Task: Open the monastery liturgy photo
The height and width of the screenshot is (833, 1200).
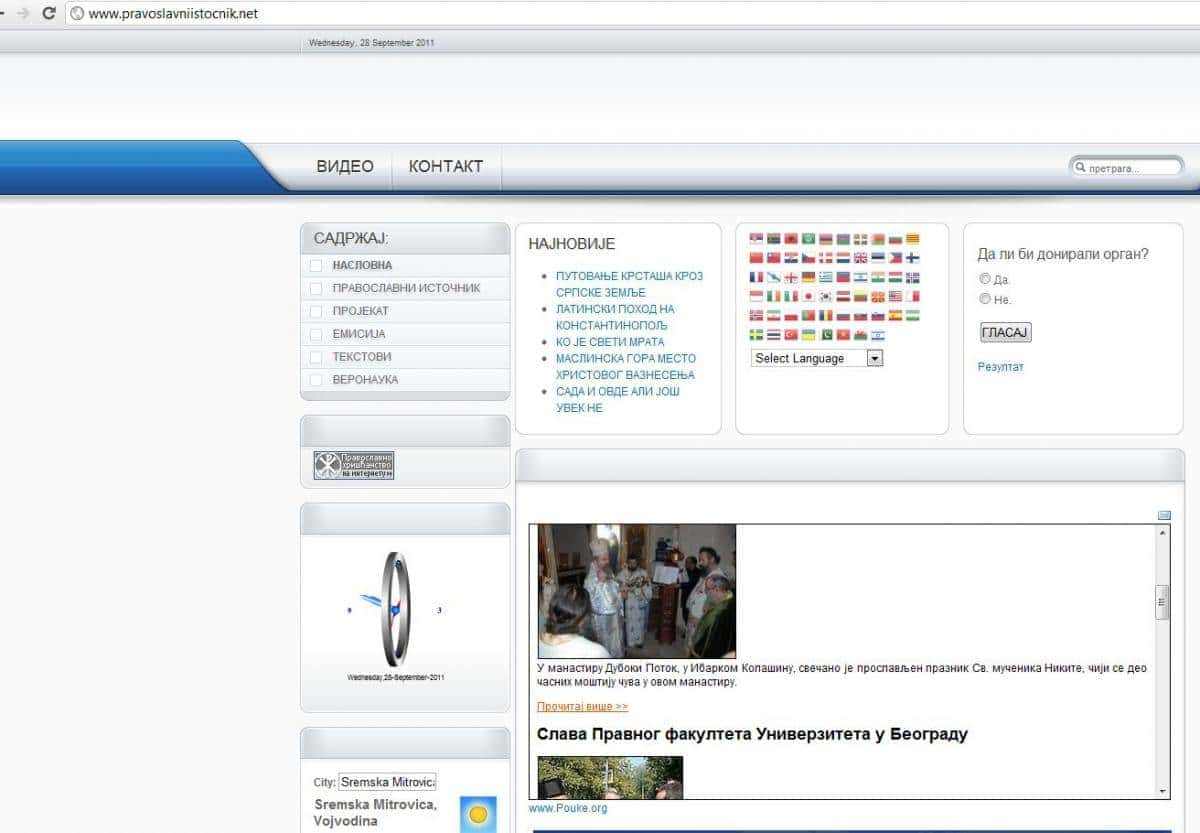Action: click(637, 591)
